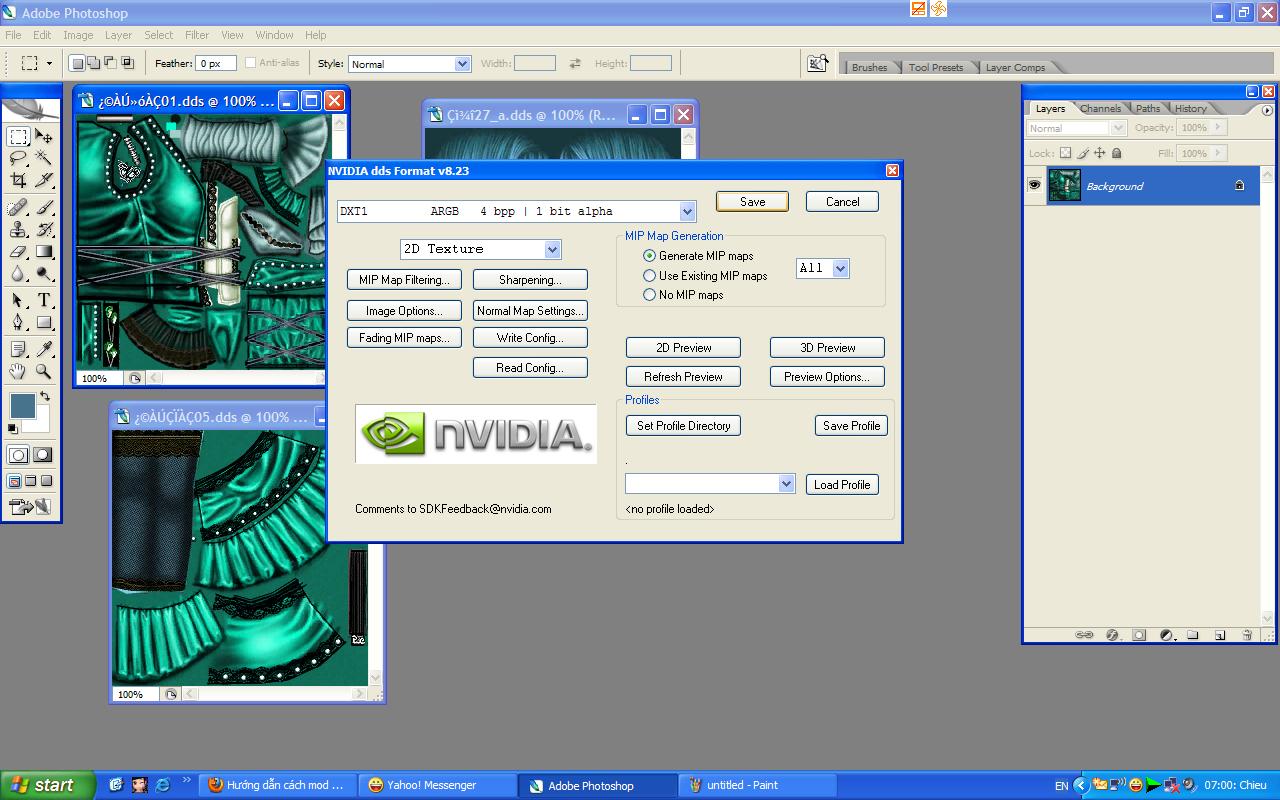Select the Type tool
1280x800 pixels.
click(x=44, y=301)
